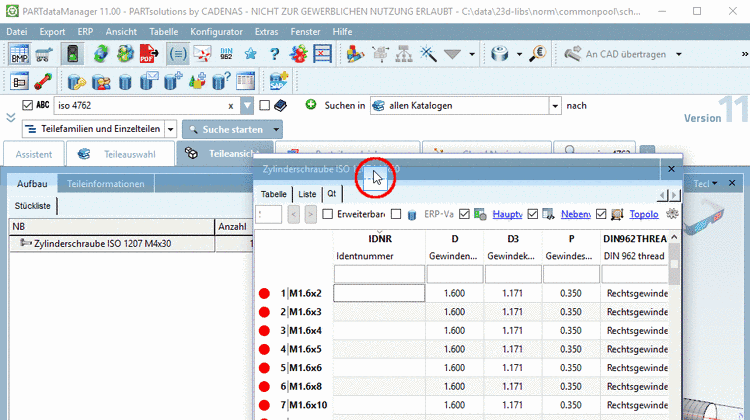Screen dimensions: 750x420
Task: Click the PDF export icon
Action: [x=147, y=54]
